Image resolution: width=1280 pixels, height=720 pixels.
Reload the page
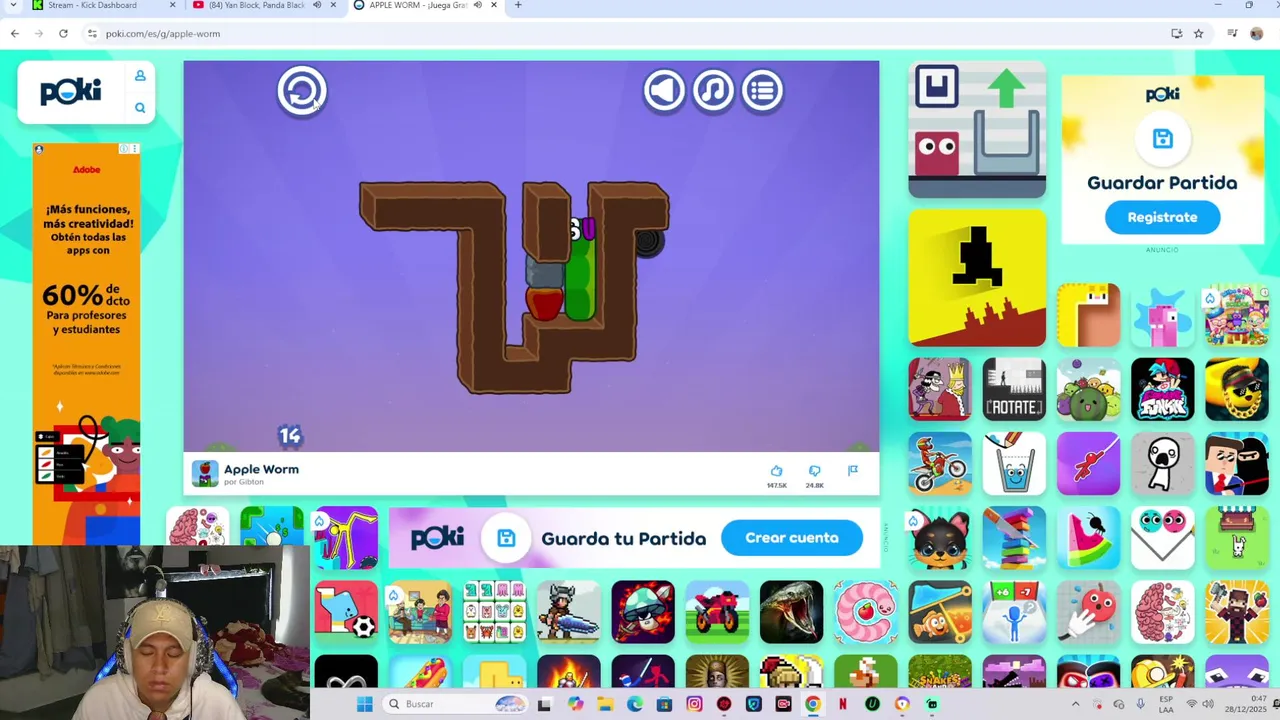(63, 33)
